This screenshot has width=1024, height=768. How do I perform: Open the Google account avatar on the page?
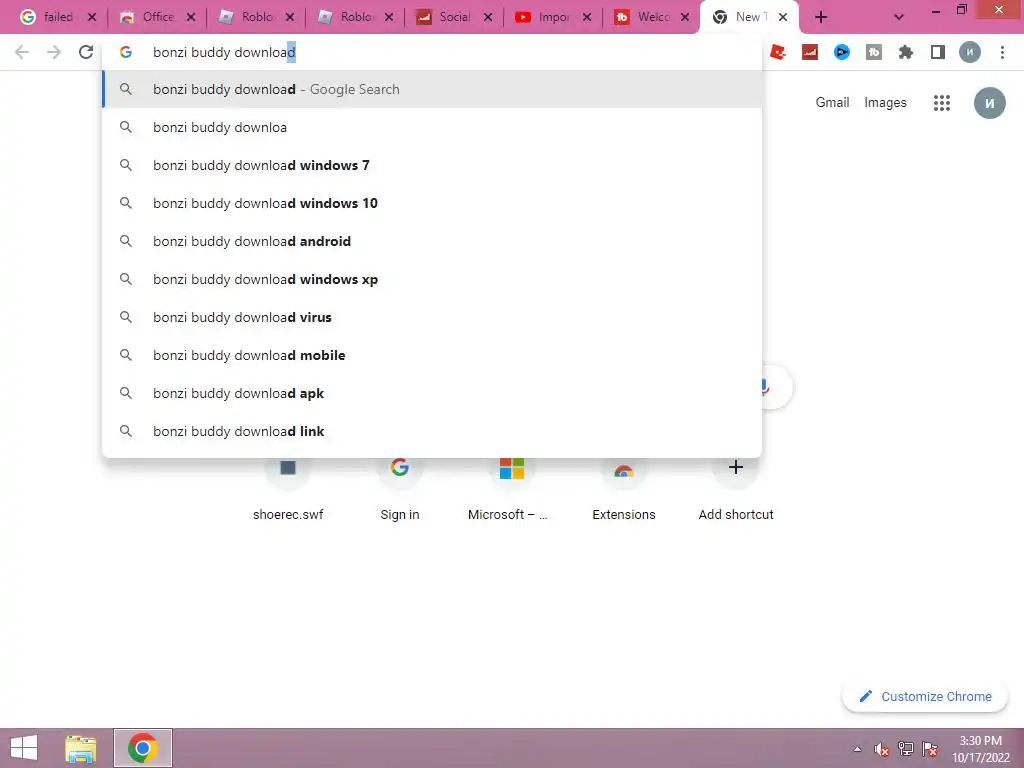989,103
